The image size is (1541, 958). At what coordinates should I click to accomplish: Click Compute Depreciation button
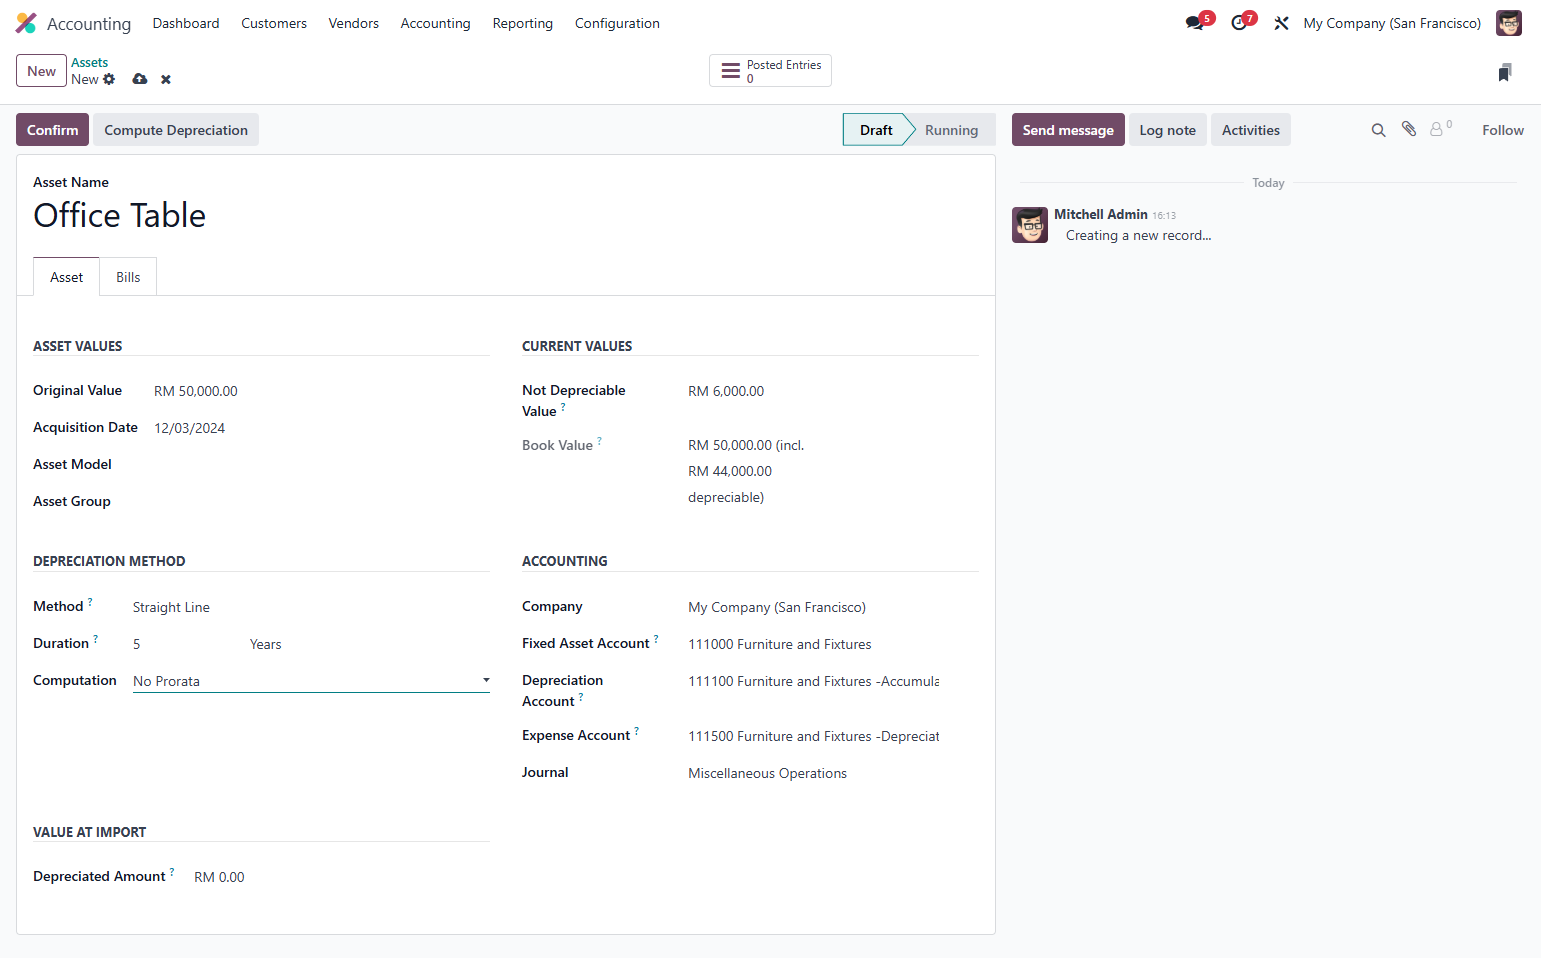tap(176, 130)
